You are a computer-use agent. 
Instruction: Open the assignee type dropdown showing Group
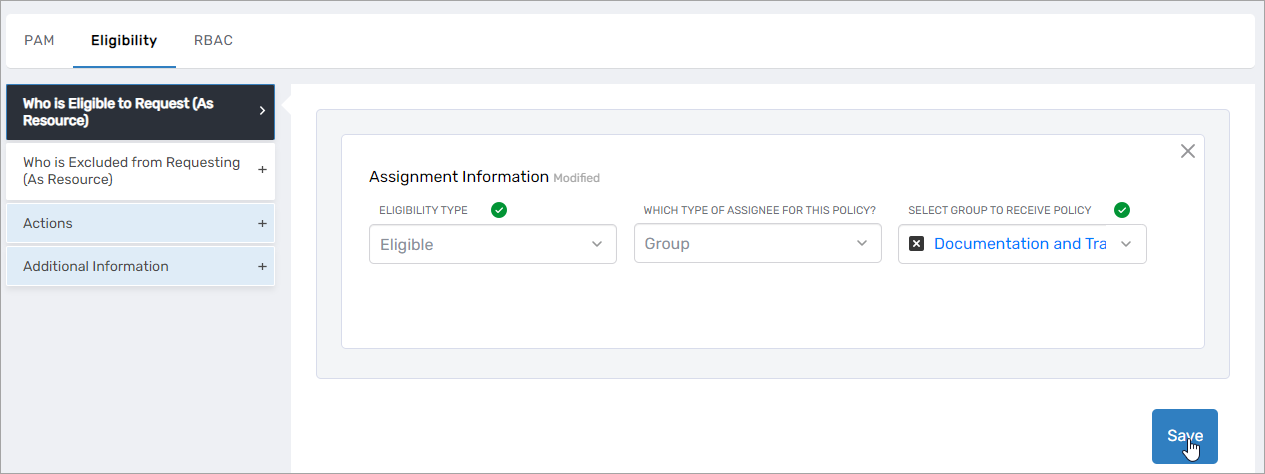click(x=757, y=244)
